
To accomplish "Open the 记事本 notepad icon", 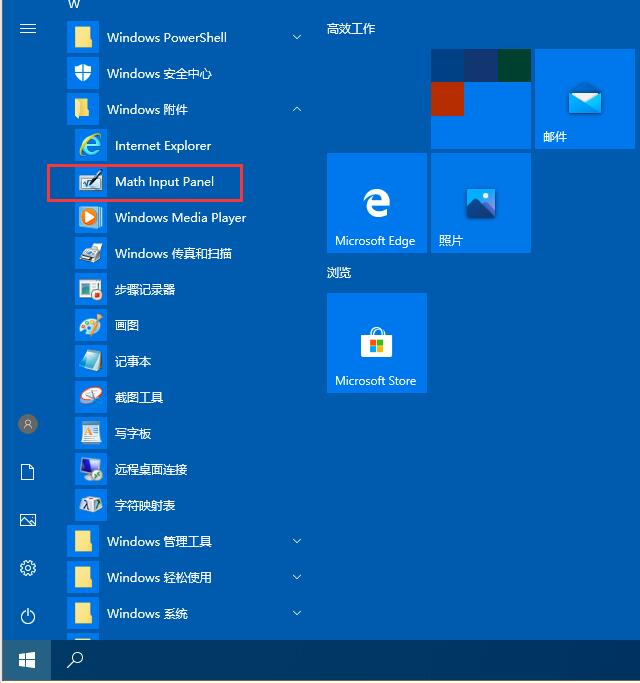I will coord(91,361).
